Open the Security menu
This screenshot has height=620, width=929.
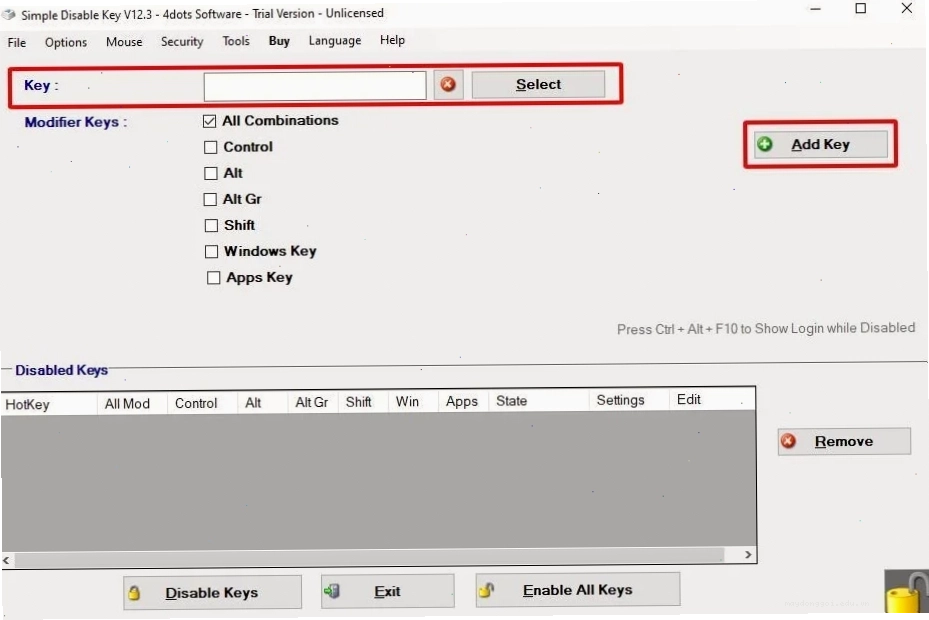click(x=182, y=41)
